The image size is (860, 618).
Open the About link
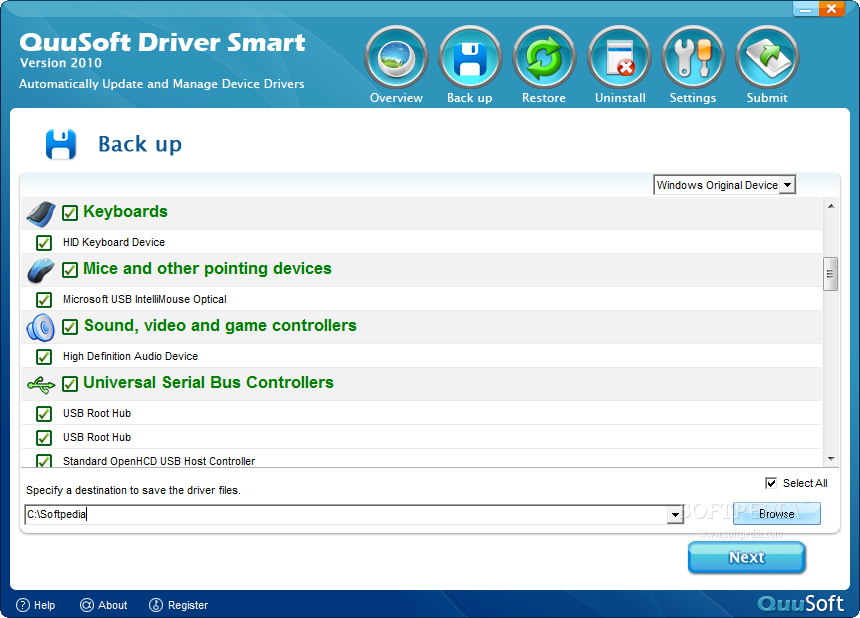pos(112,605)
